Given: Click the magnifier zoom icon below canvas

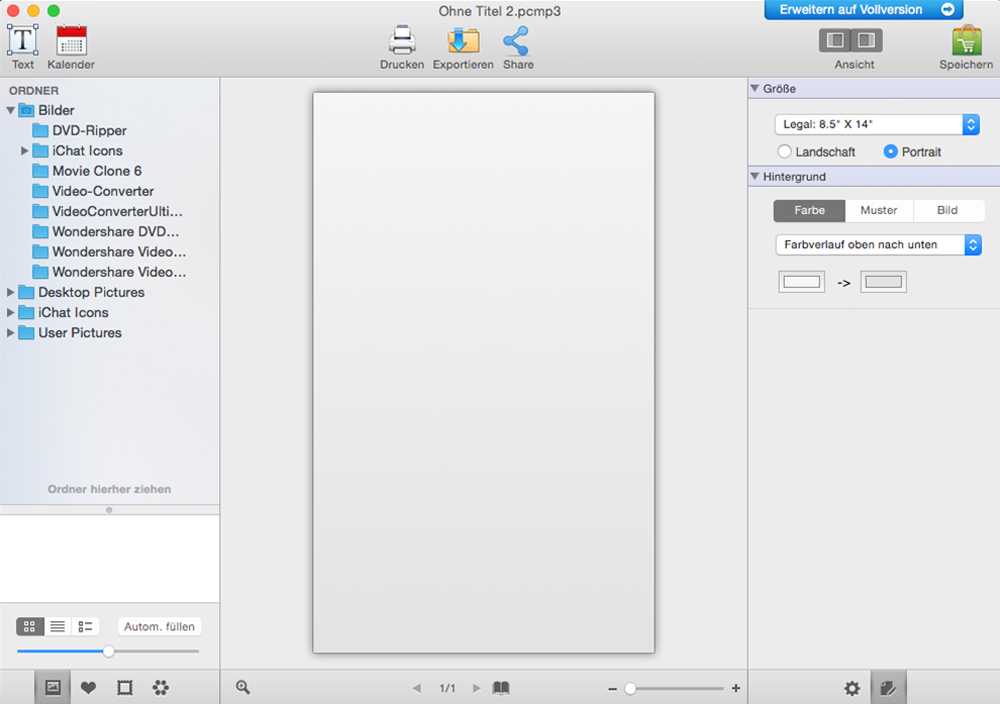Looking at the screenshot, I should tap(243, 687).
